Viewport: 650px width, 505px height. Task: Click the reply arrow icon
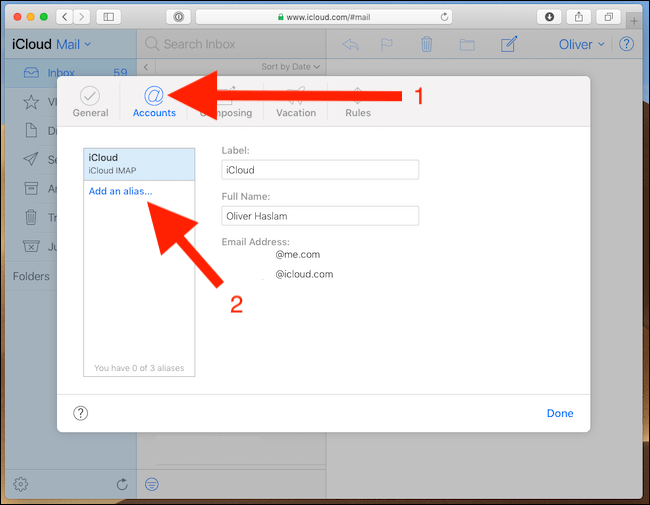click(351, 44)
